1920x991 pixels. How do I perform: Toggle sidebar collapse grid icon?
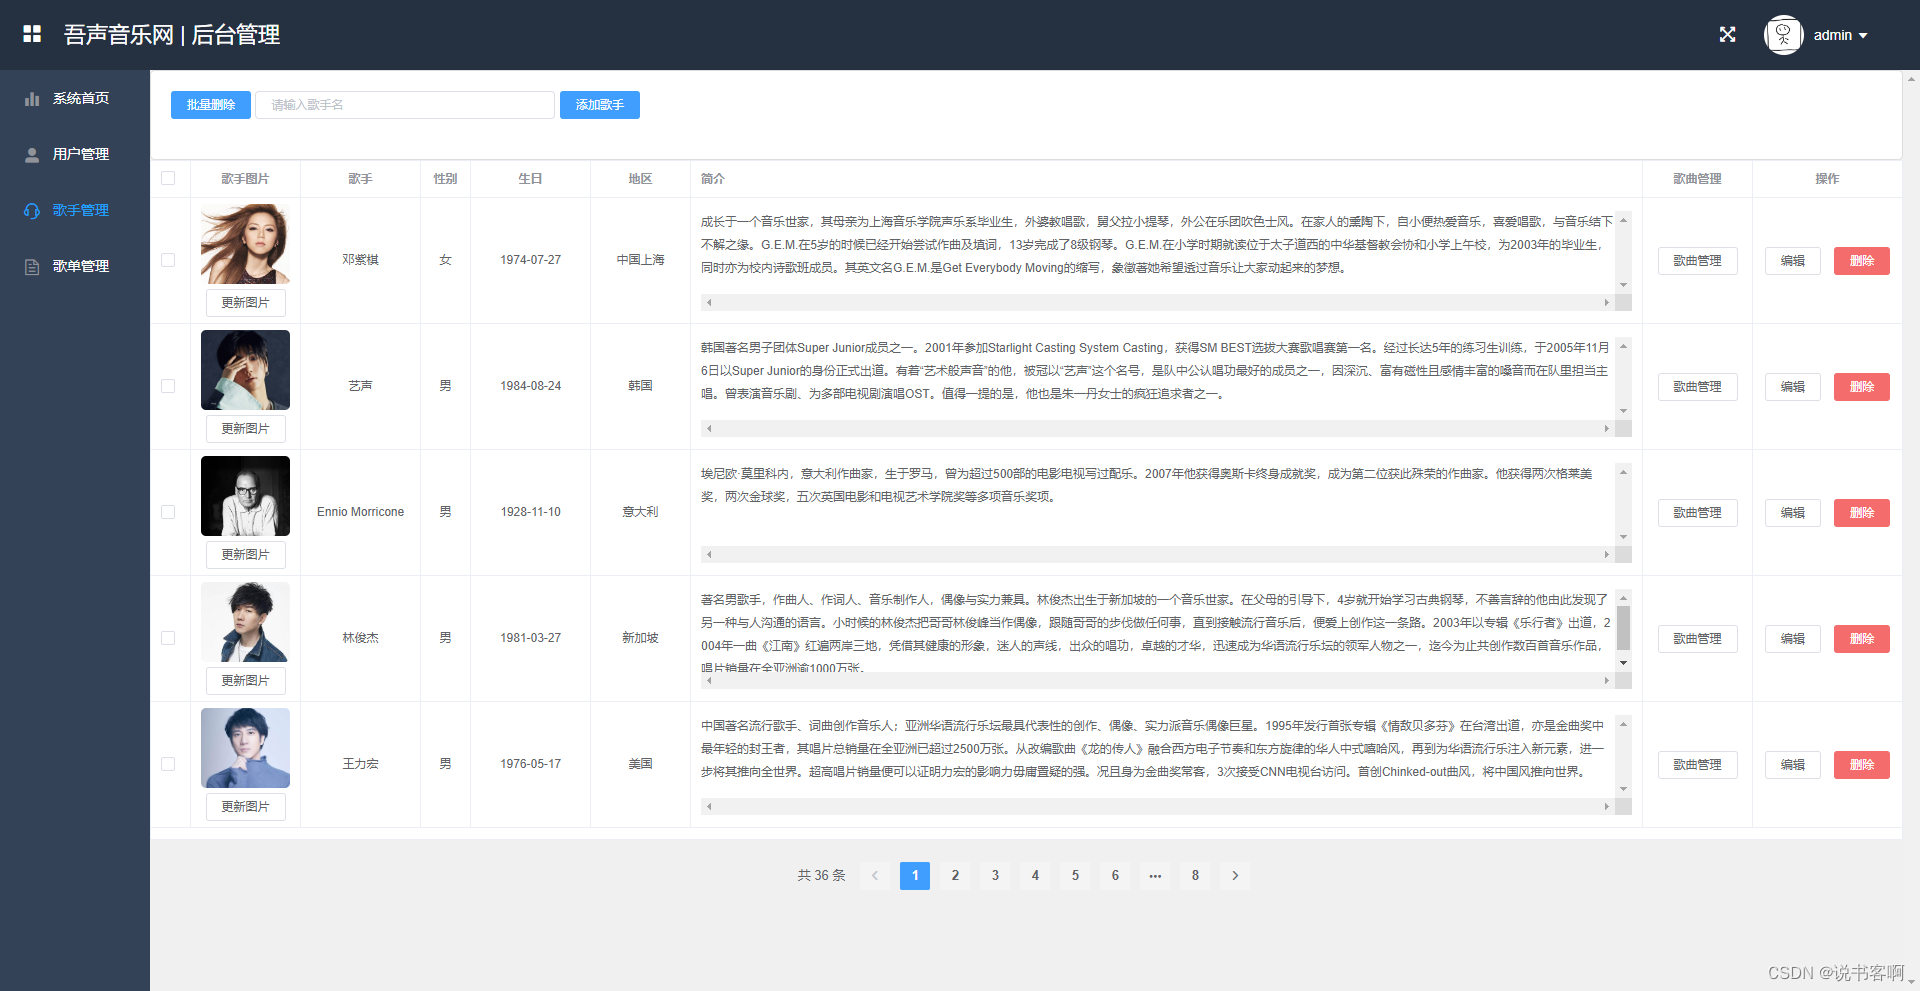[32, 34]
